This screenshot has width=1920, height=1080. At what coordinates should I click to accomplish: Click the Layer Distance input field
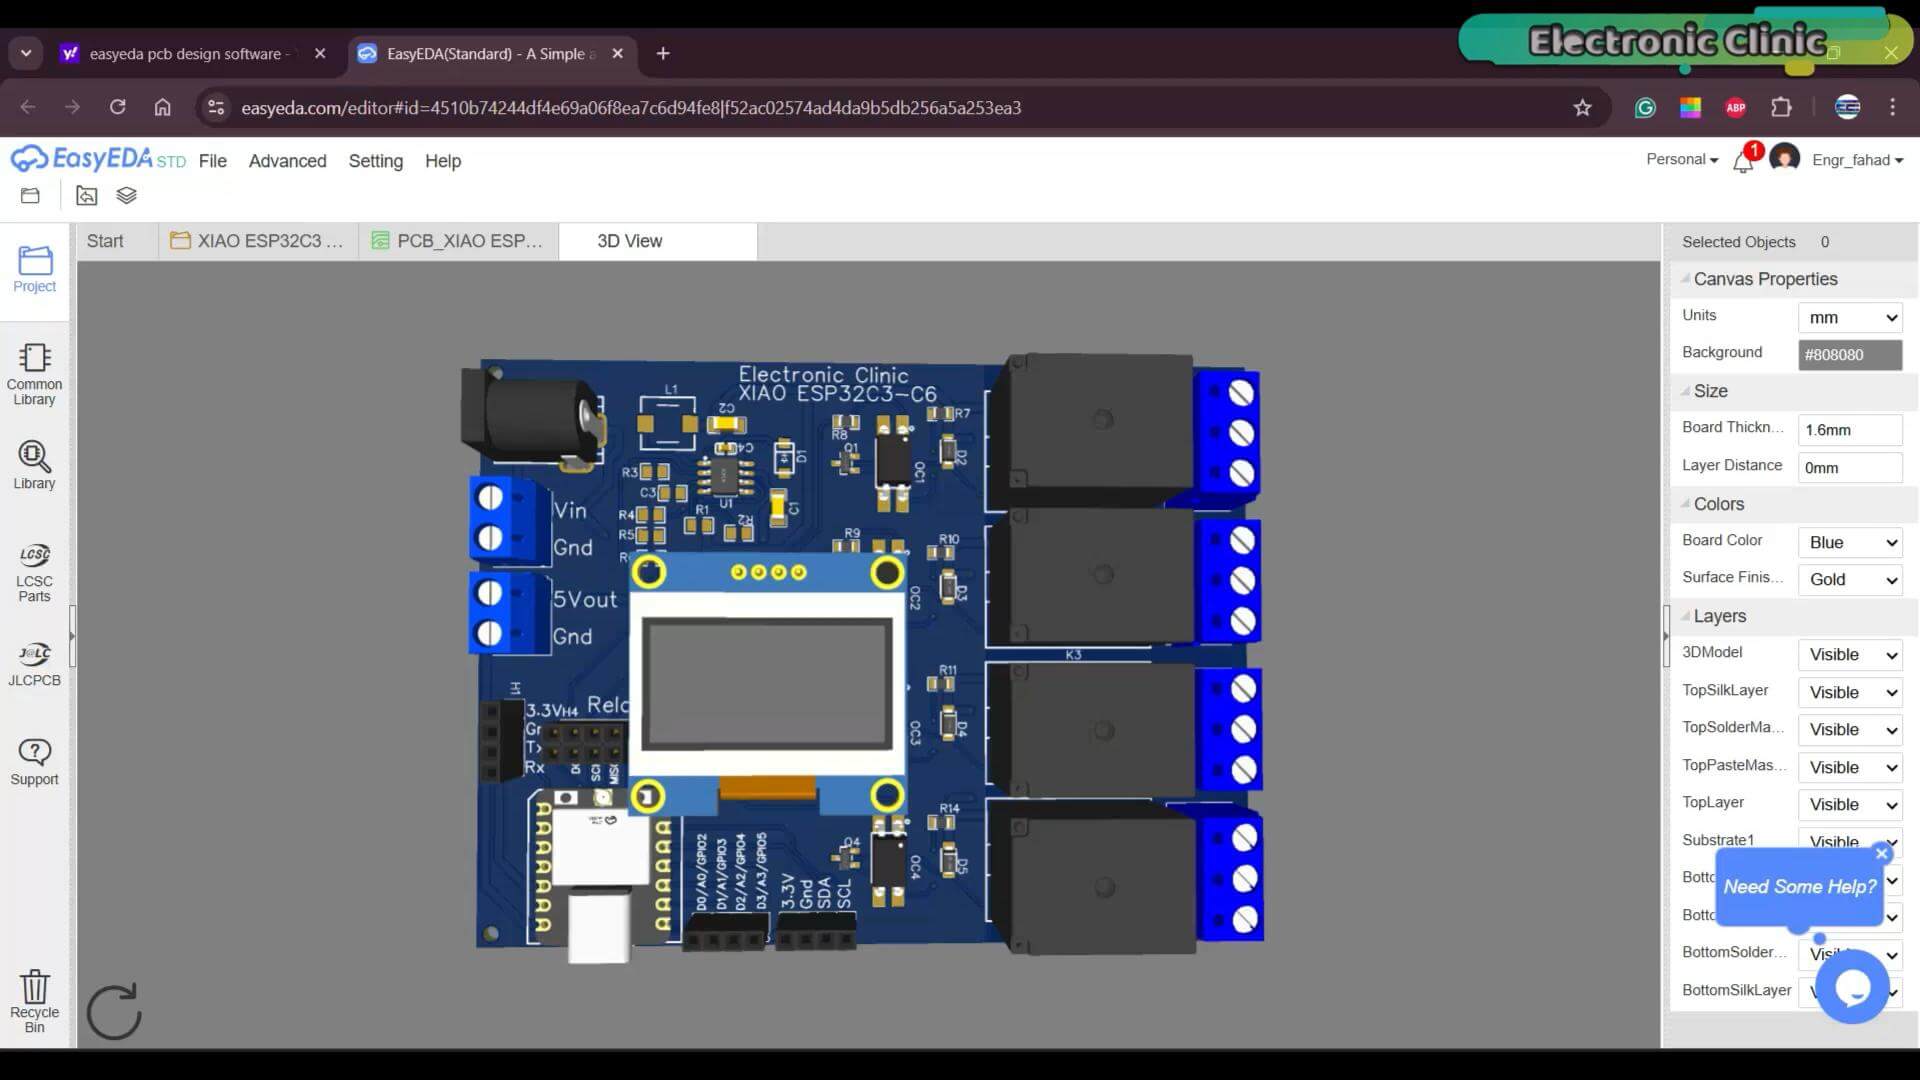1850,467
